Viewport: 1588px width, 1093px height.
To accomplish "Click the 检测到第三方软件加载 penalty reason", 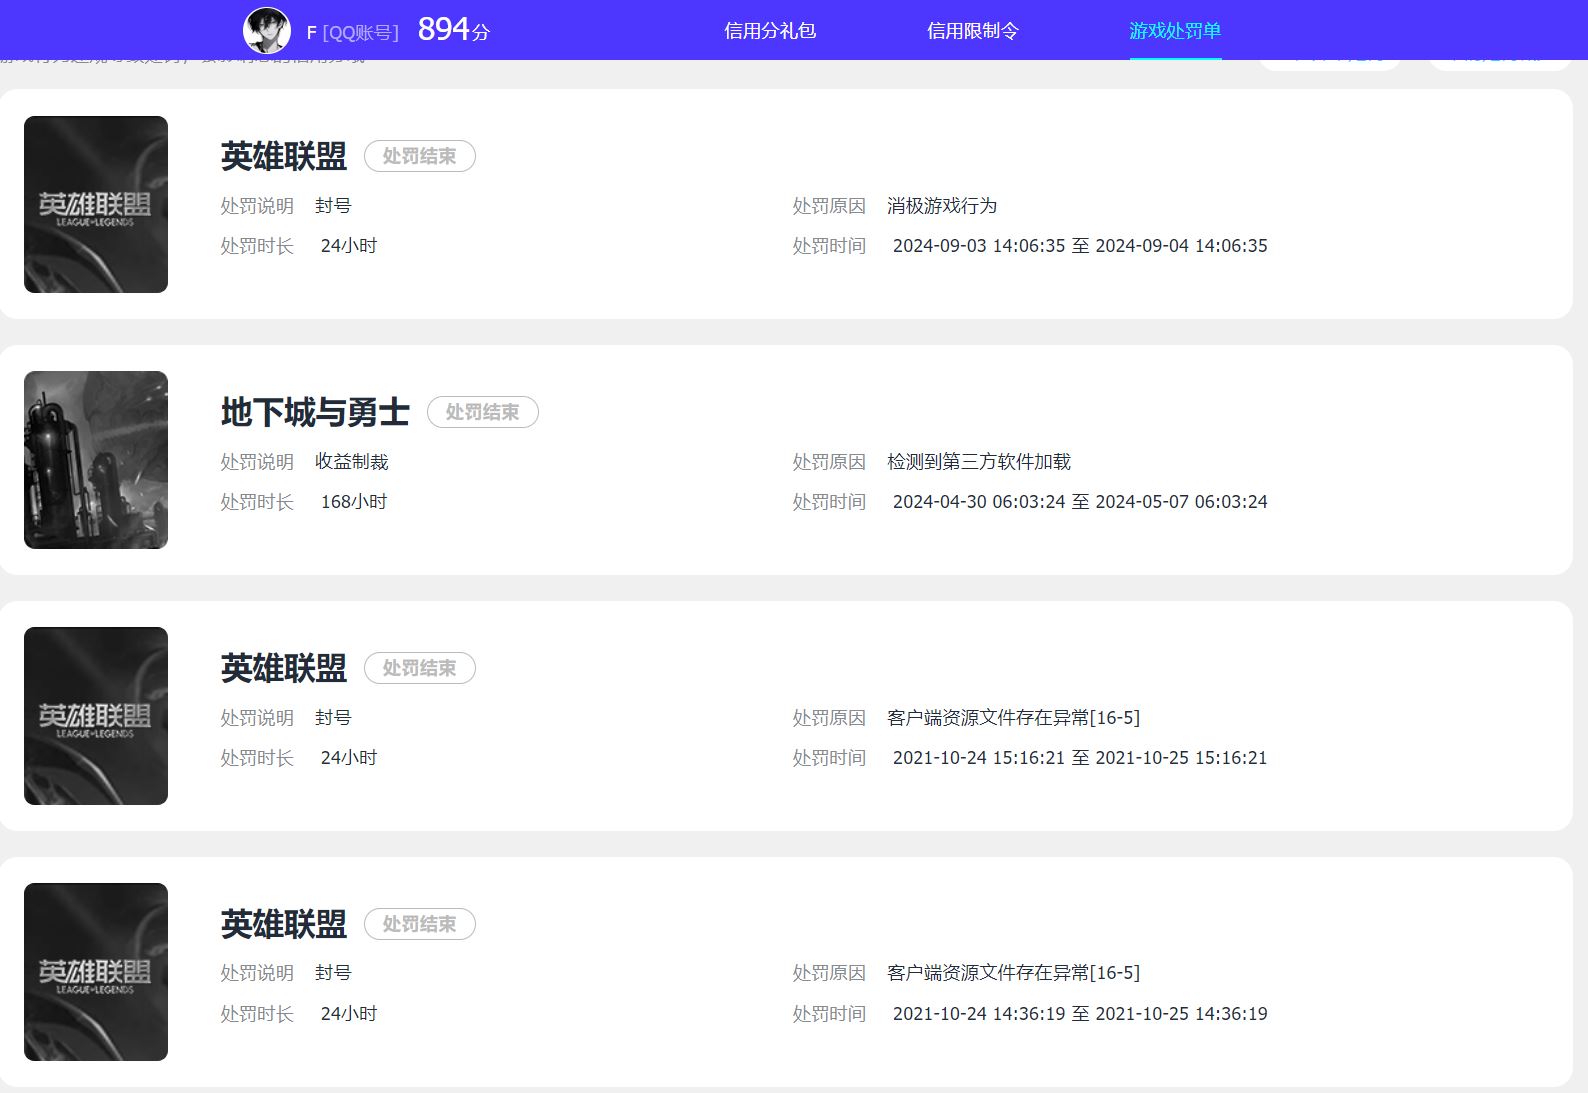I will click(x=978, y=462).
